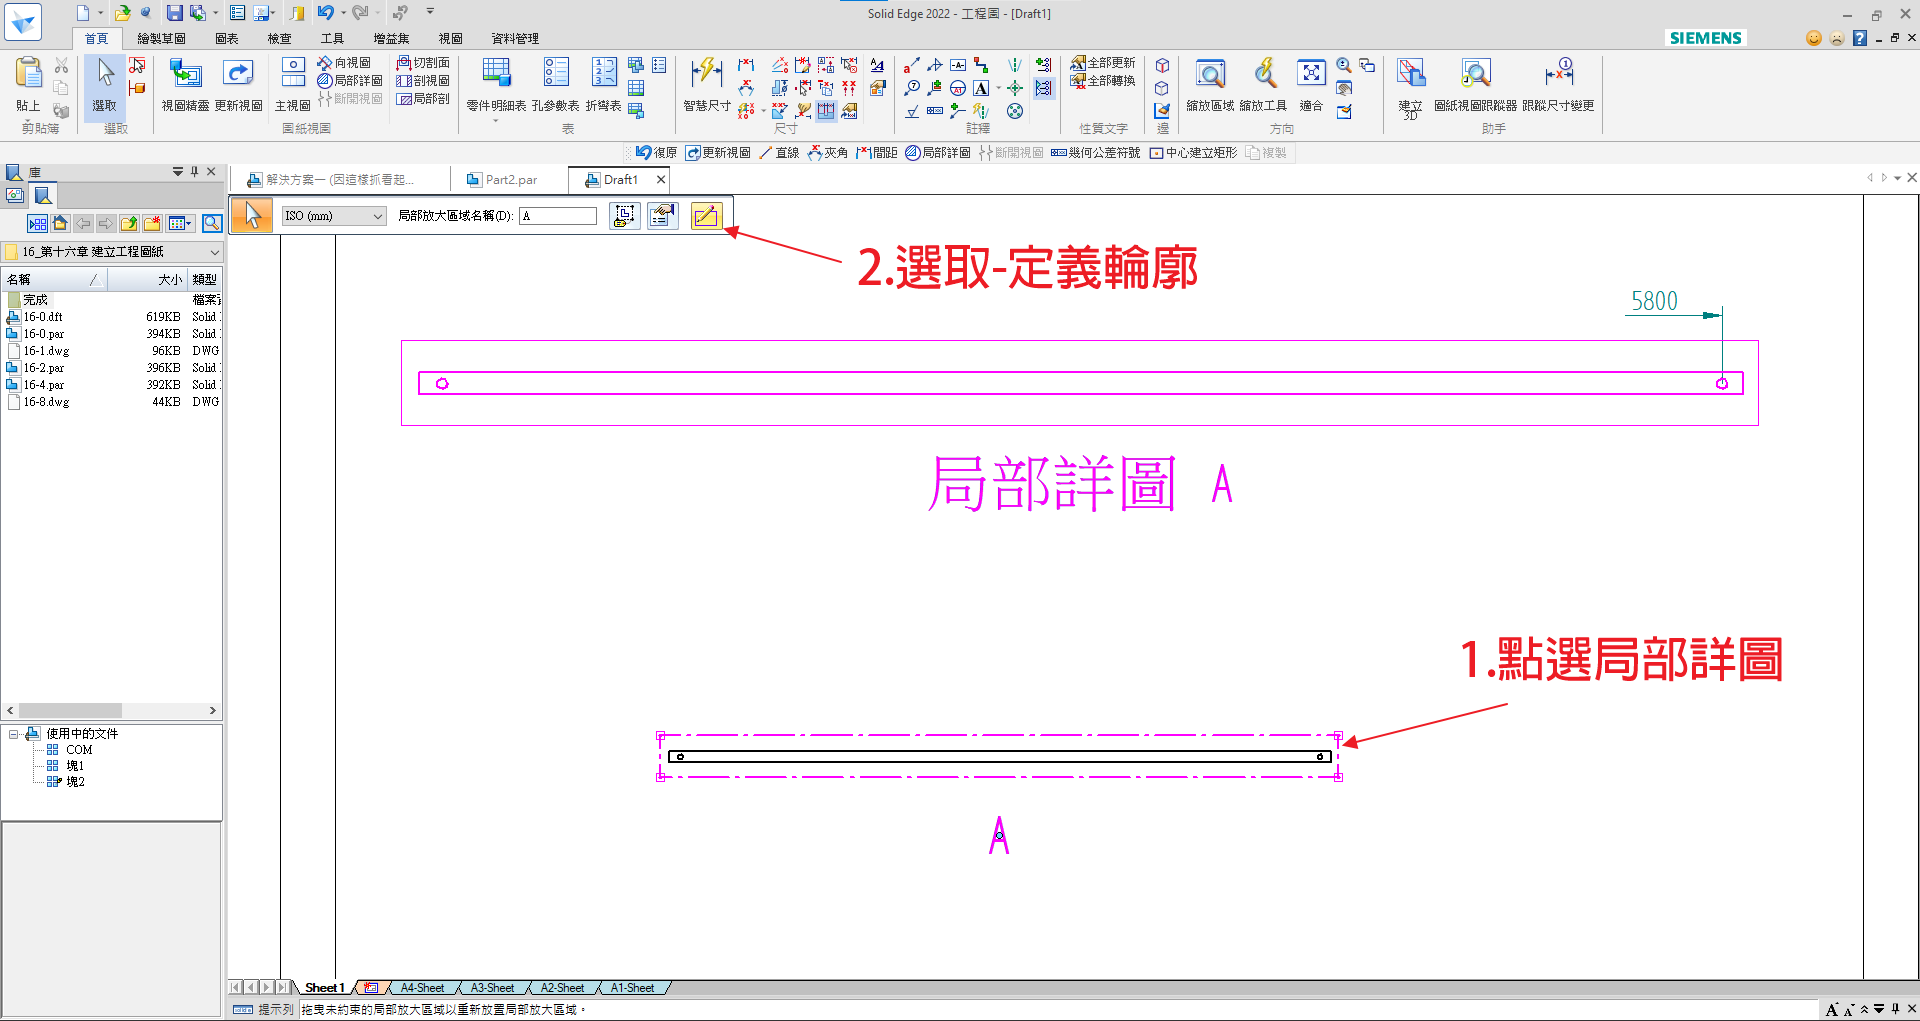
Task: Open the 首頁 ribbon tab
Action: [97, 39]
